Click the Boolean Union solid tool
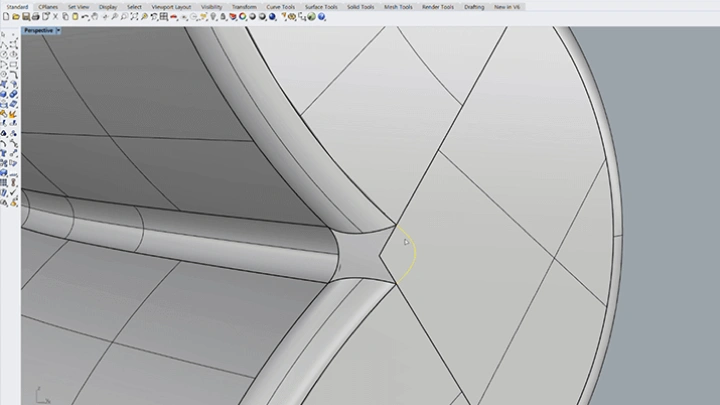Viewport: 720px width, 405px height. [13, 94]
